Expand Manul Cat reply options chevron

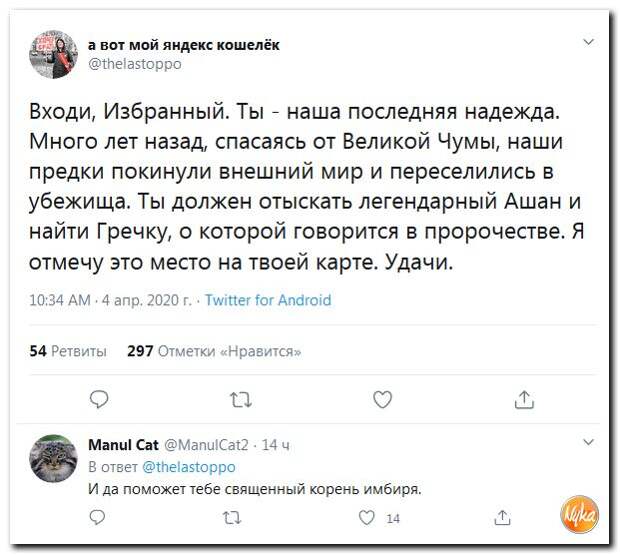coord(587,443)
